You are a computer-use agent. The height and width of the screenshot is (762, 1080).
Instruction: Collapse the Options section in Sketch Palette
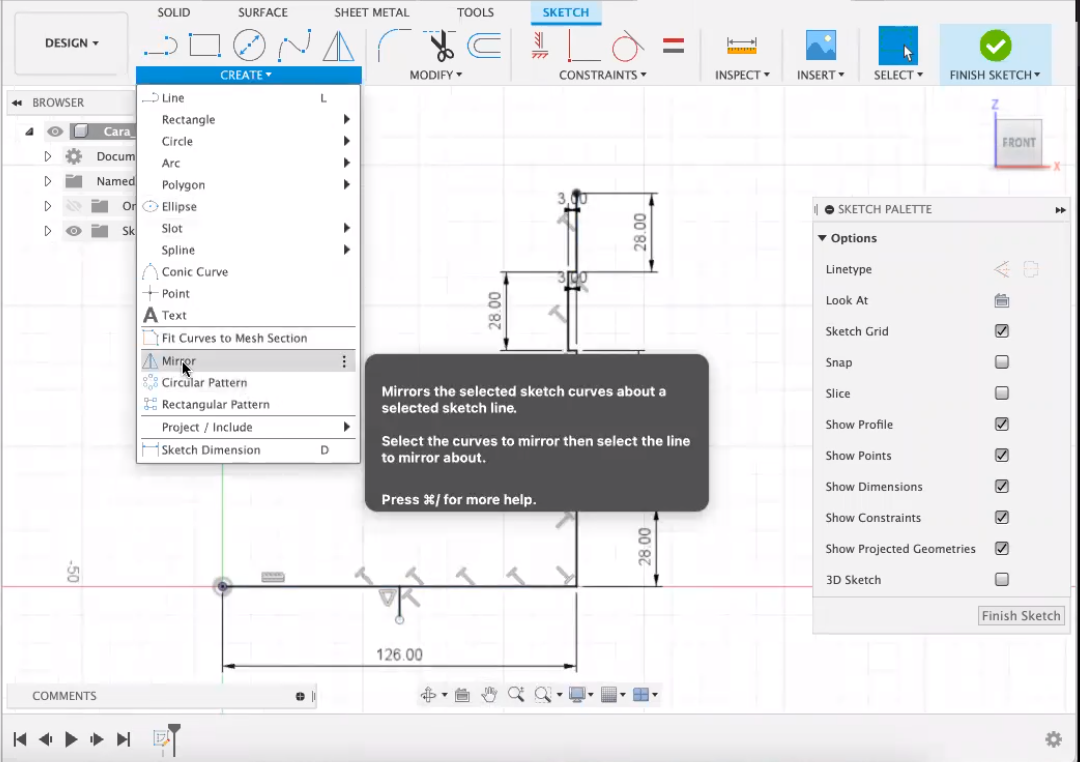(x=822, y=238)
